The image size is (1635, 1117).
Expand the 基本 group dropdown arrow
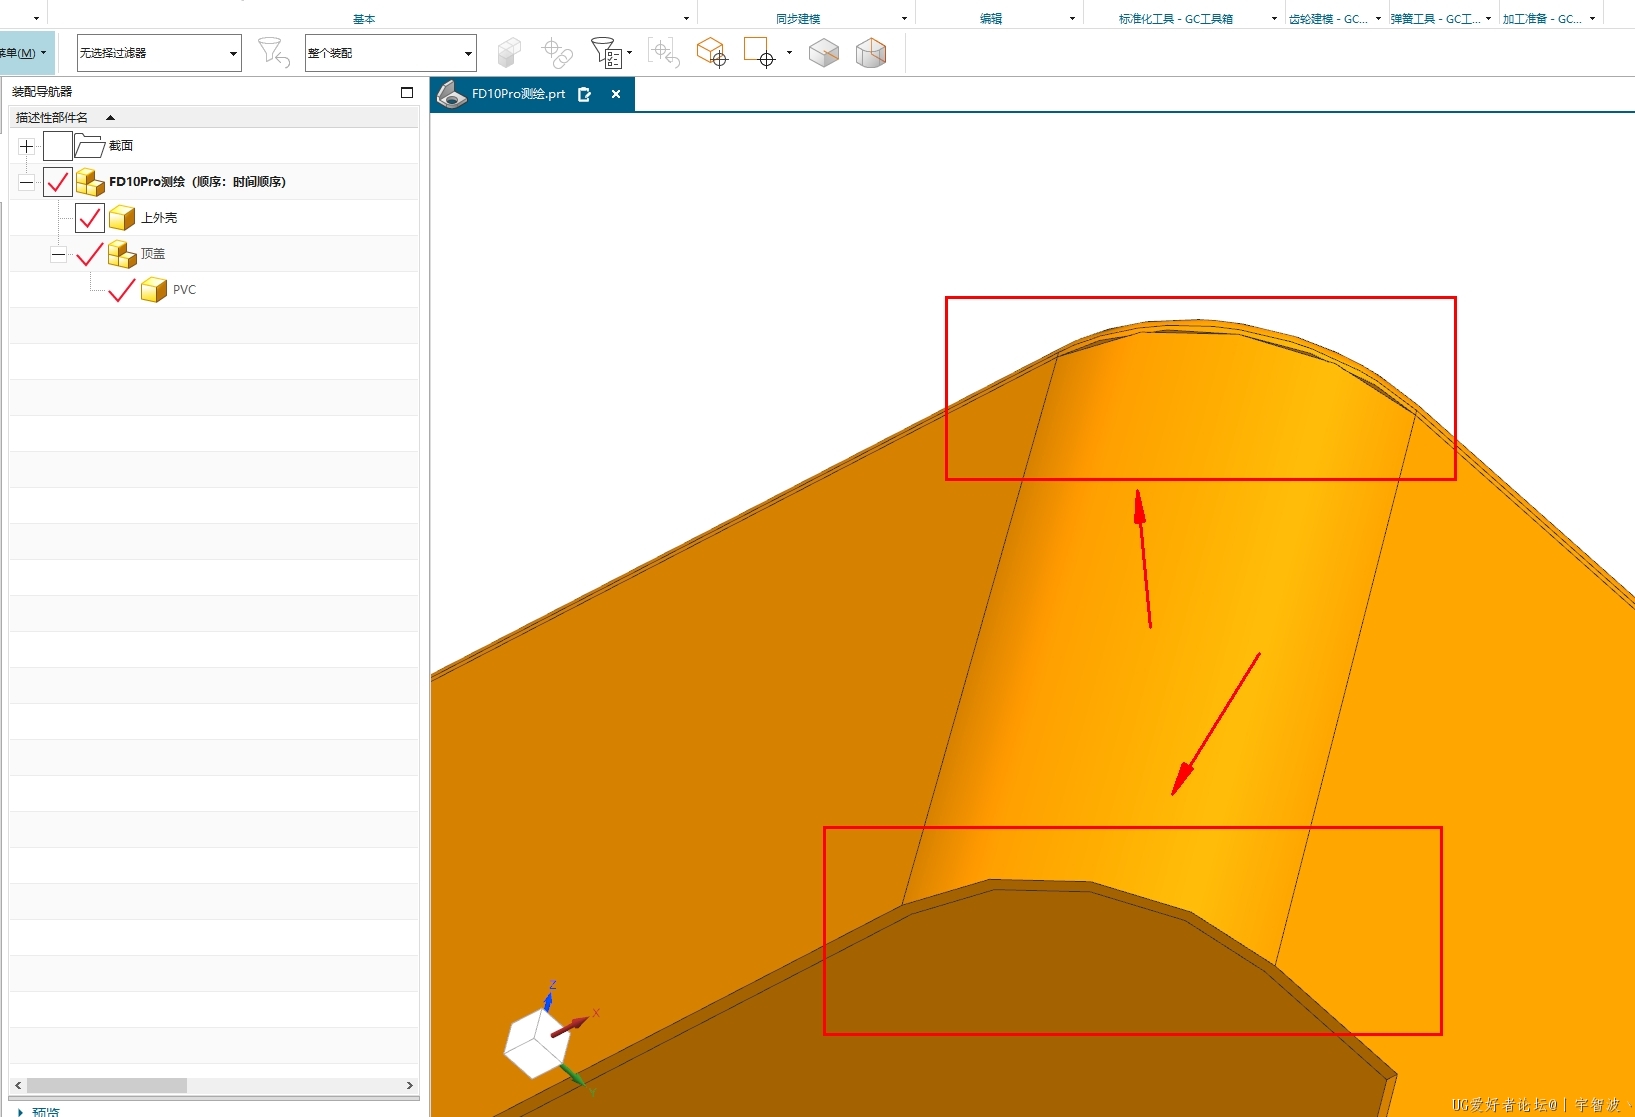(x=686, y=19)
